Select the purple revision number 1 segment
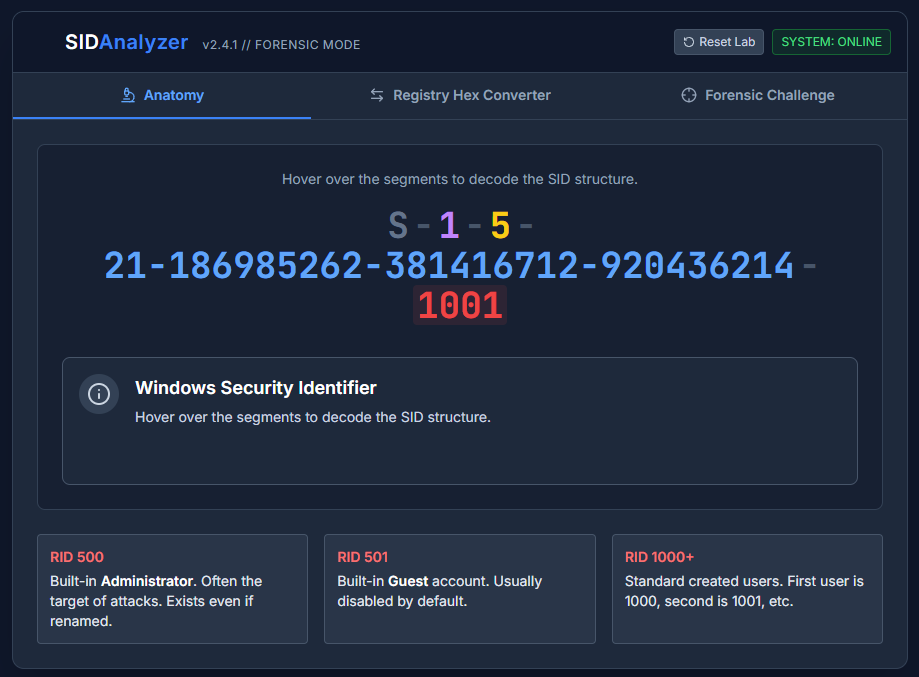Image resolution: width=919 pixels, height=677 pixels. click(449, 226)
